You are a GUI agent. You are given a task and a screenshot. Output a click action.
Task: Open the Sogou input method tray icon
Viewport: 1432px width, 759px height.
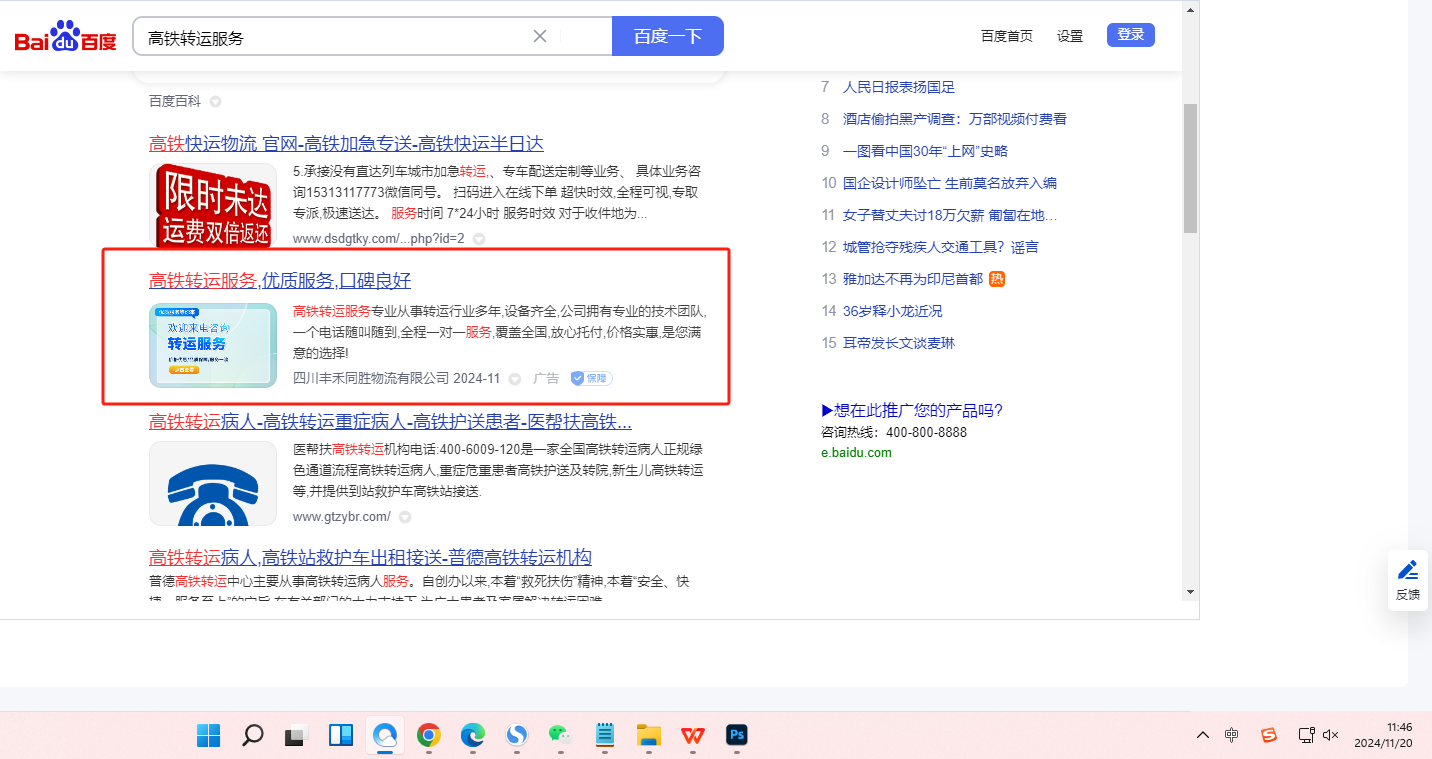(1268, 735)
